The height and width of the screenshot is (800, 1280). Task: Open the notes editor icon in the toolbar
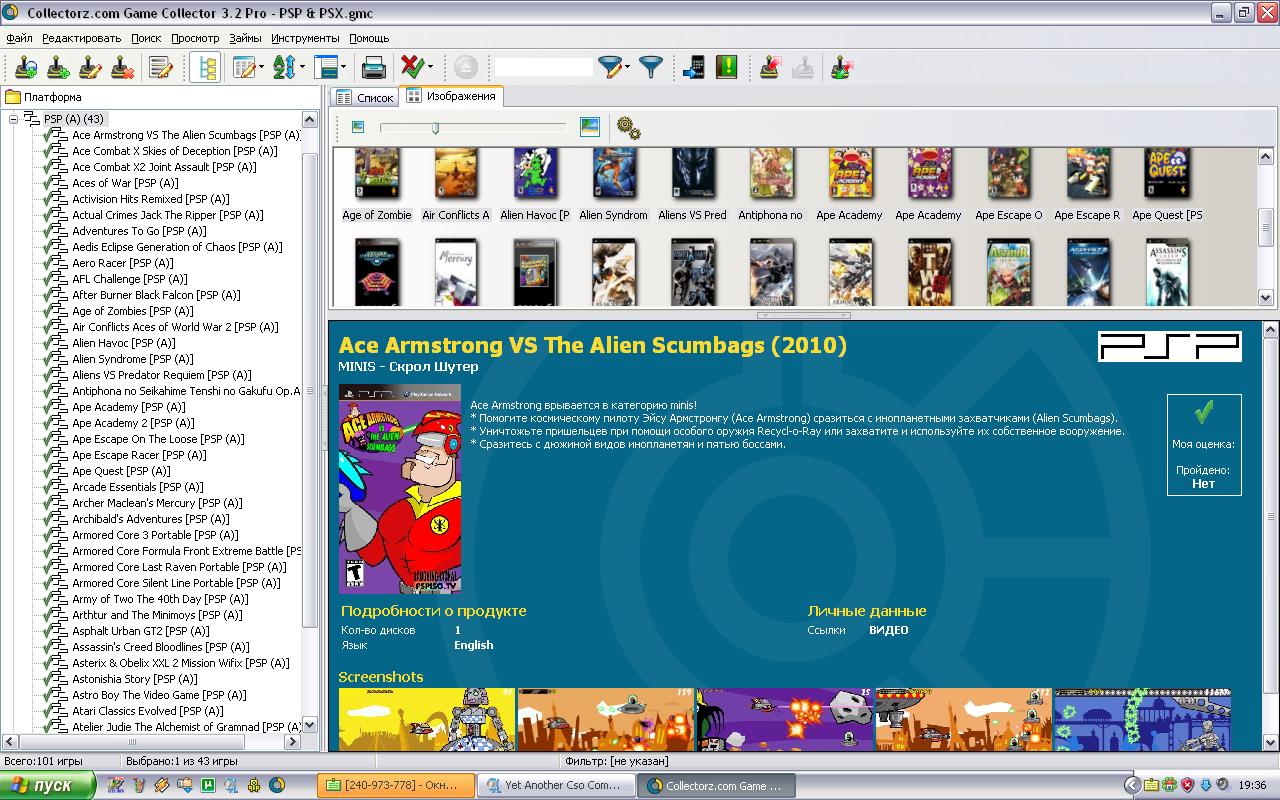[161, 68]
